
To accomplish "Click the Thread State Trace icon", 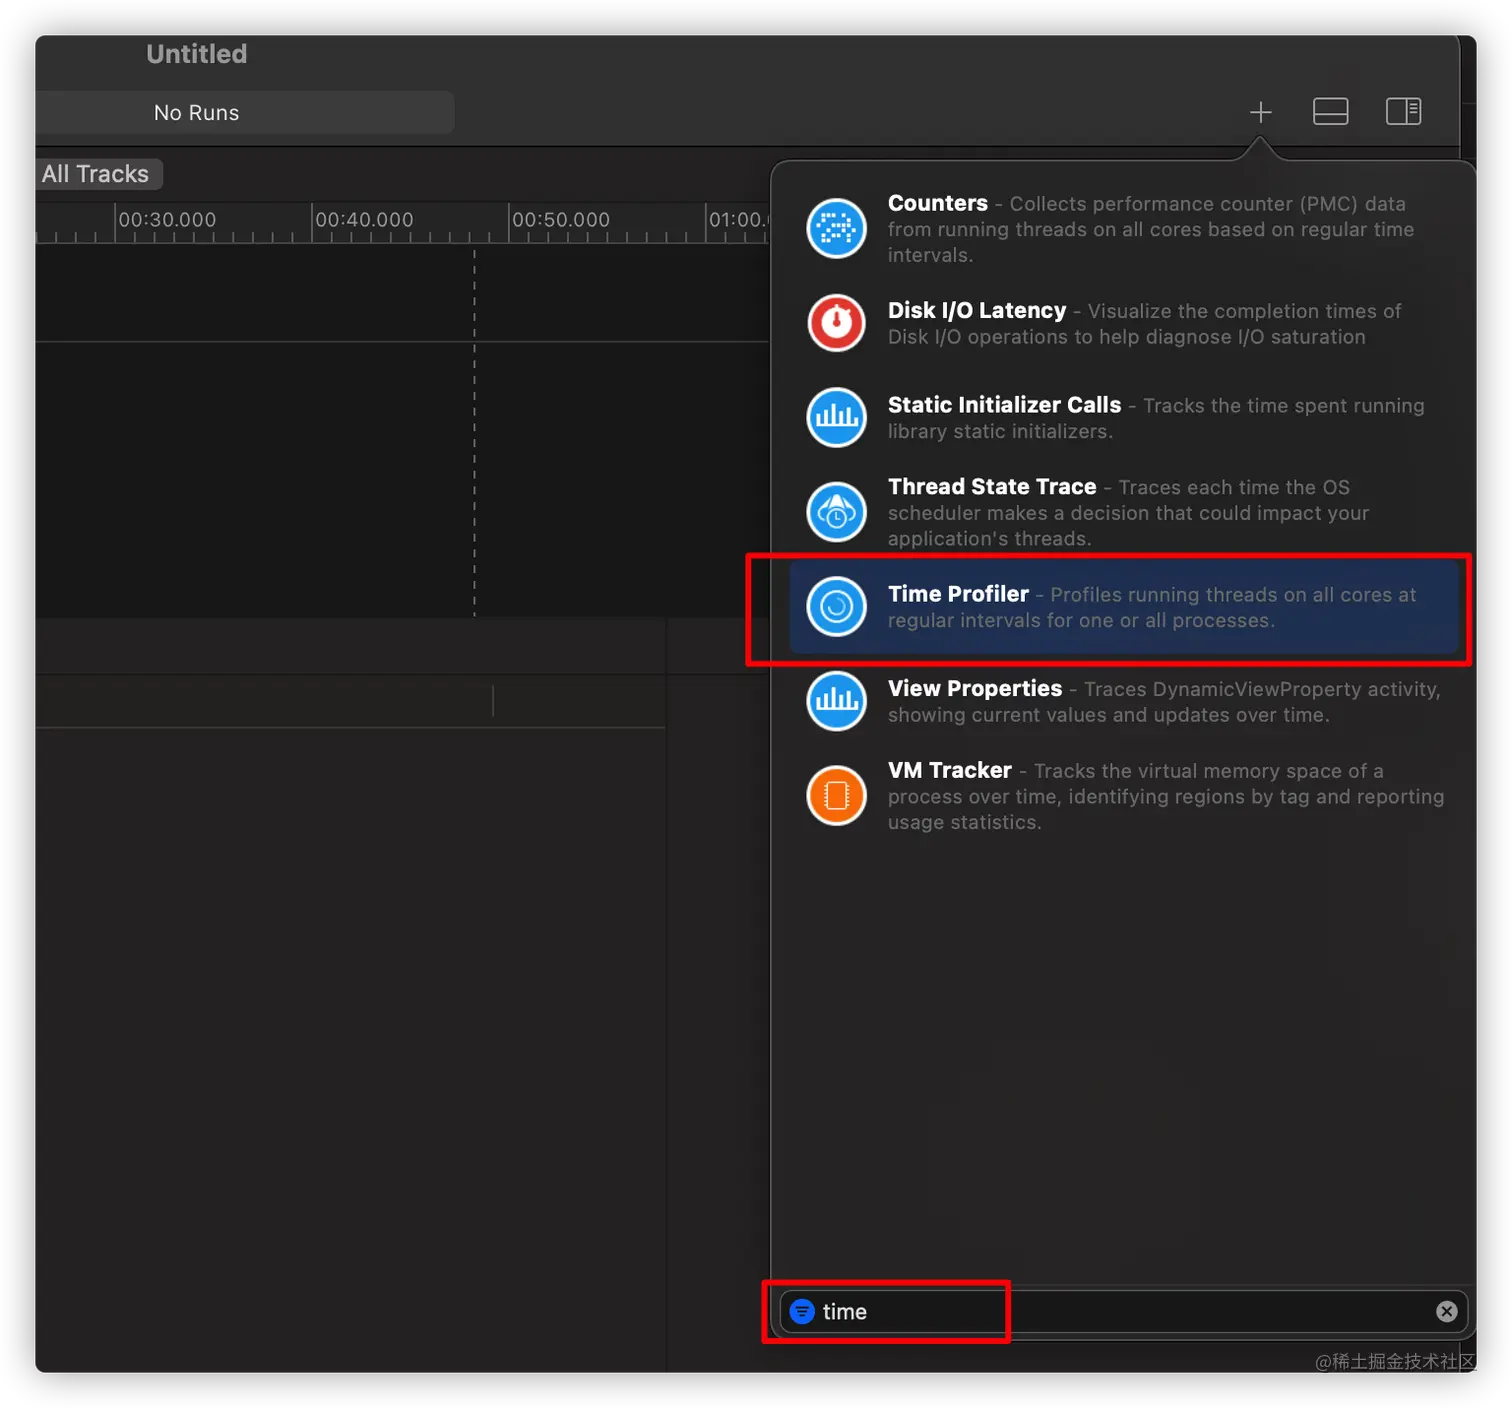I will pos(836,512).
